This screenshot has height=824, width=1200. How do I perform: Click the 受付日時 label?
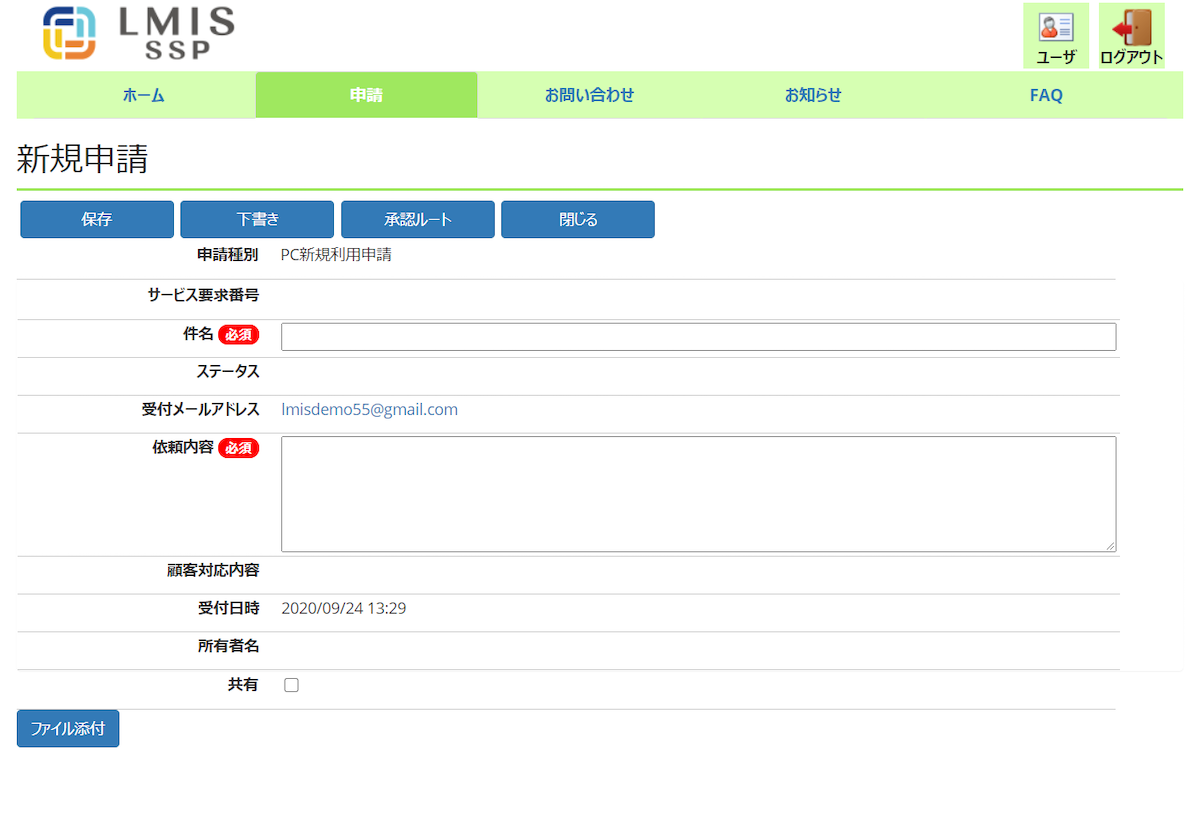(228, 608)
